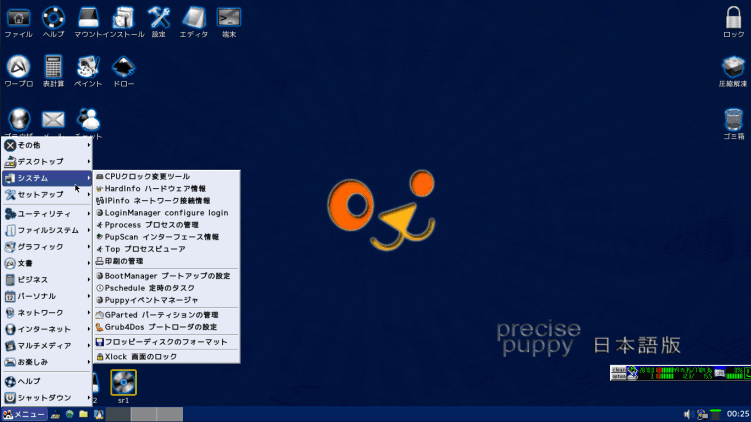
Task: Expand the インターネット submenu
Action: coord(47,329)
